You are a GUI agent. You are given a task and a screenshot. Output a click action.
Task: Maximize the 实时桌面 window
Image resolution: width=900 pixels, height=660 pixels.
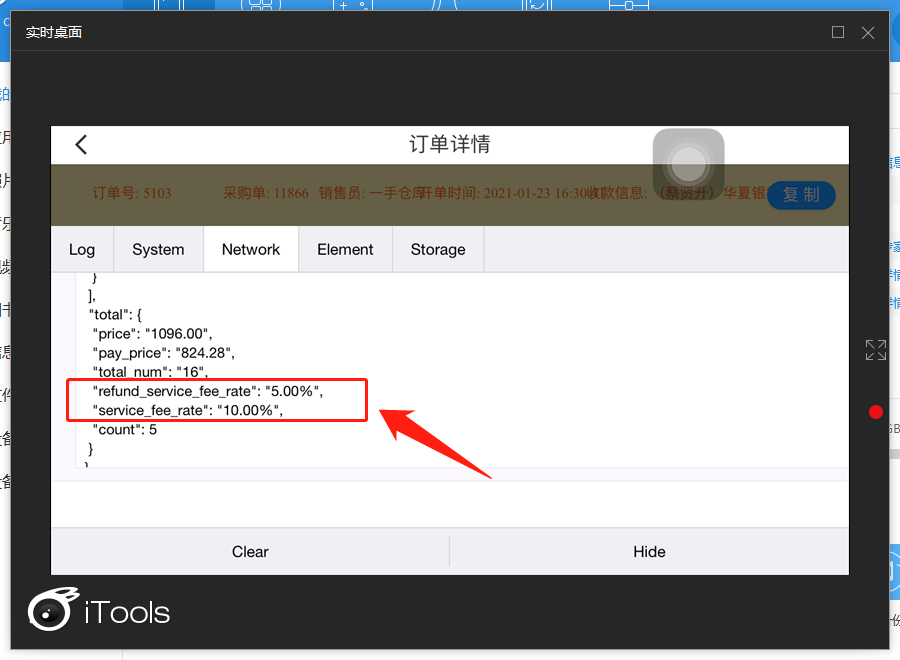click(837, 32)
